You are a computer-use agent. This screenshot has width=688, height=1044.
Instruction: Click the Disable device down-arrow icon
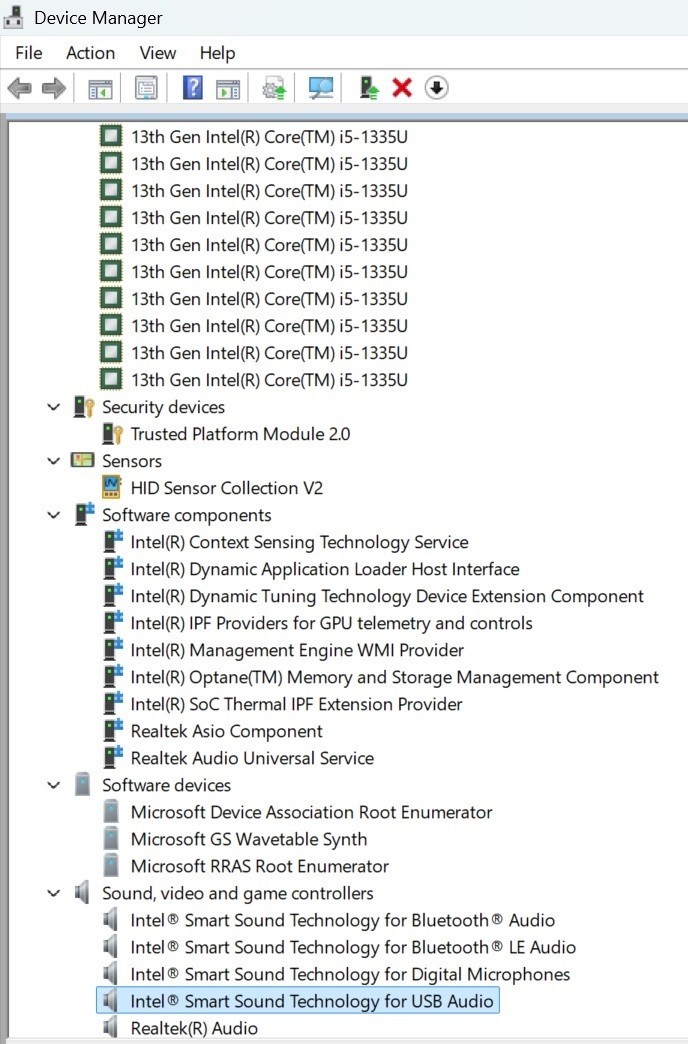(436, 88)
